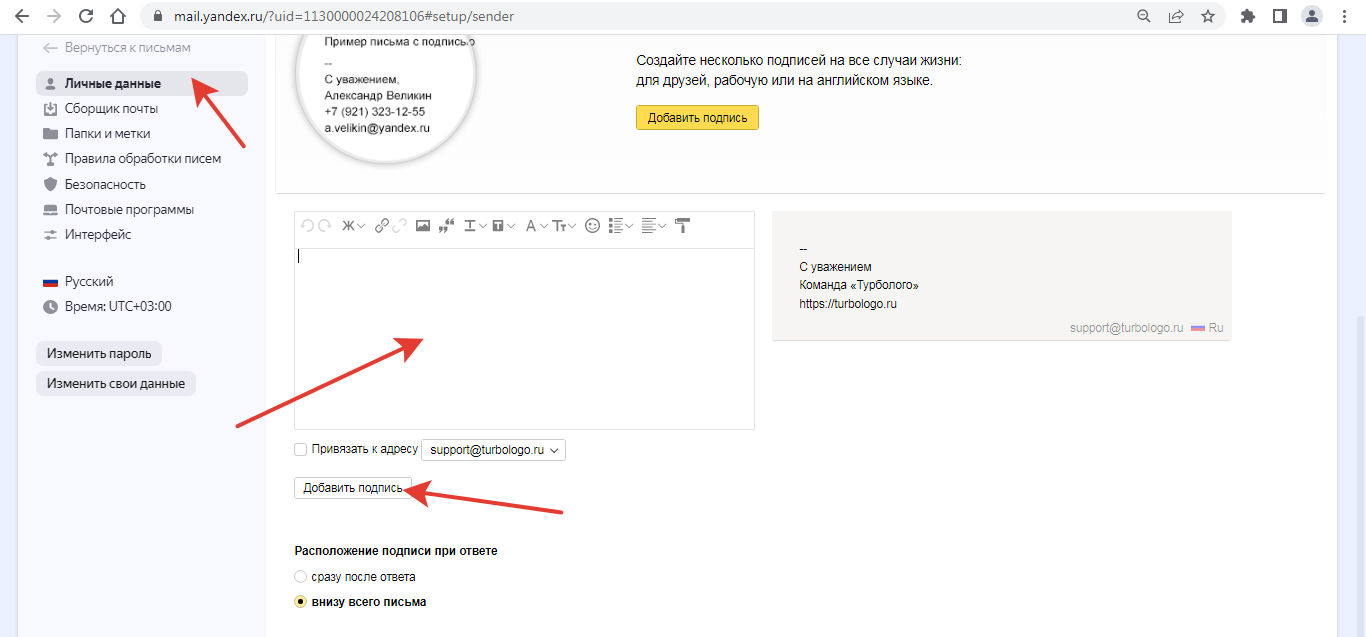Screen dimensions: 1366x637
Task: Enable the 'Привязать к адресу' checkbox
Action: pos(301,450)
